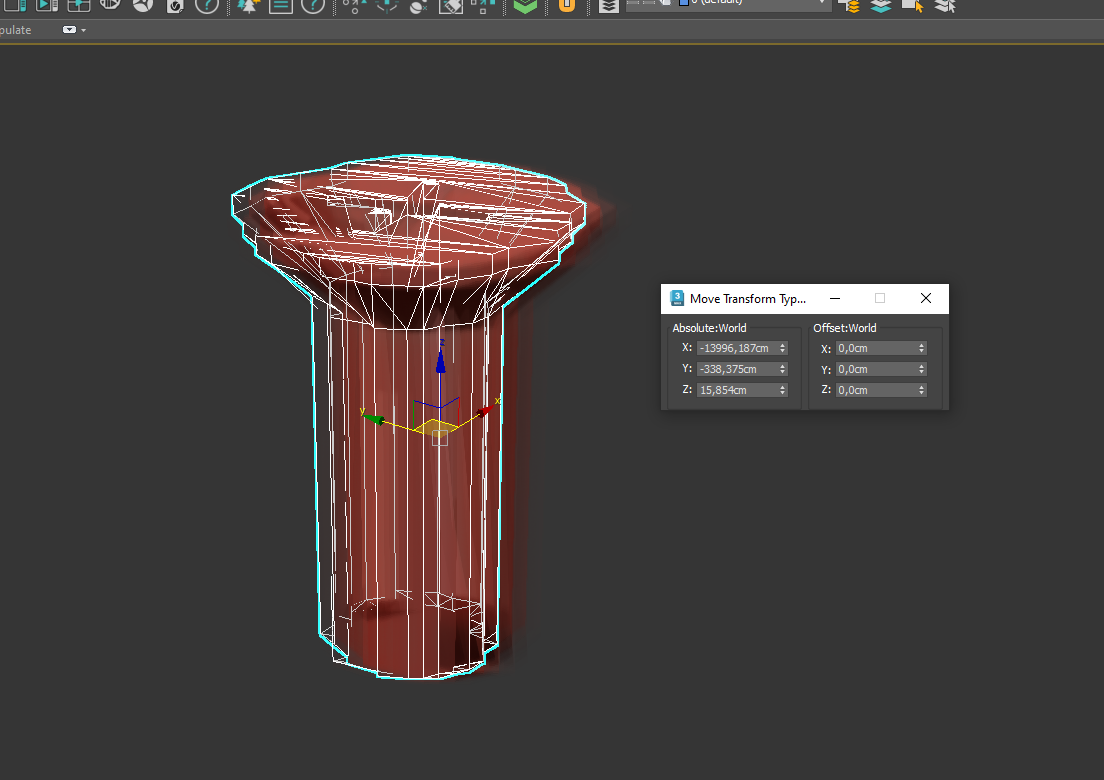Click the Offset World X spinner arrows
The image size is (1104, 780).
[921, 348]
